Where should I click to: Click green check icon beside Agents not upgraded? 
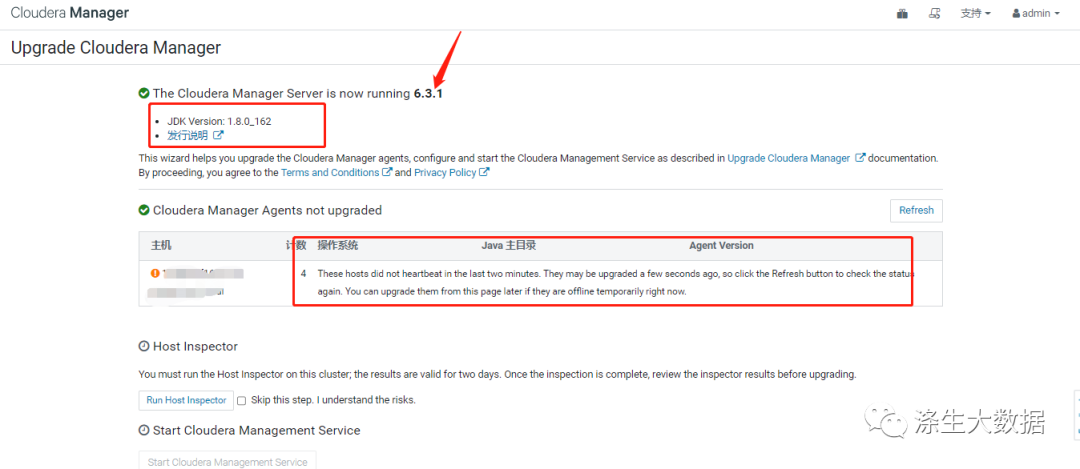(144, 210)
